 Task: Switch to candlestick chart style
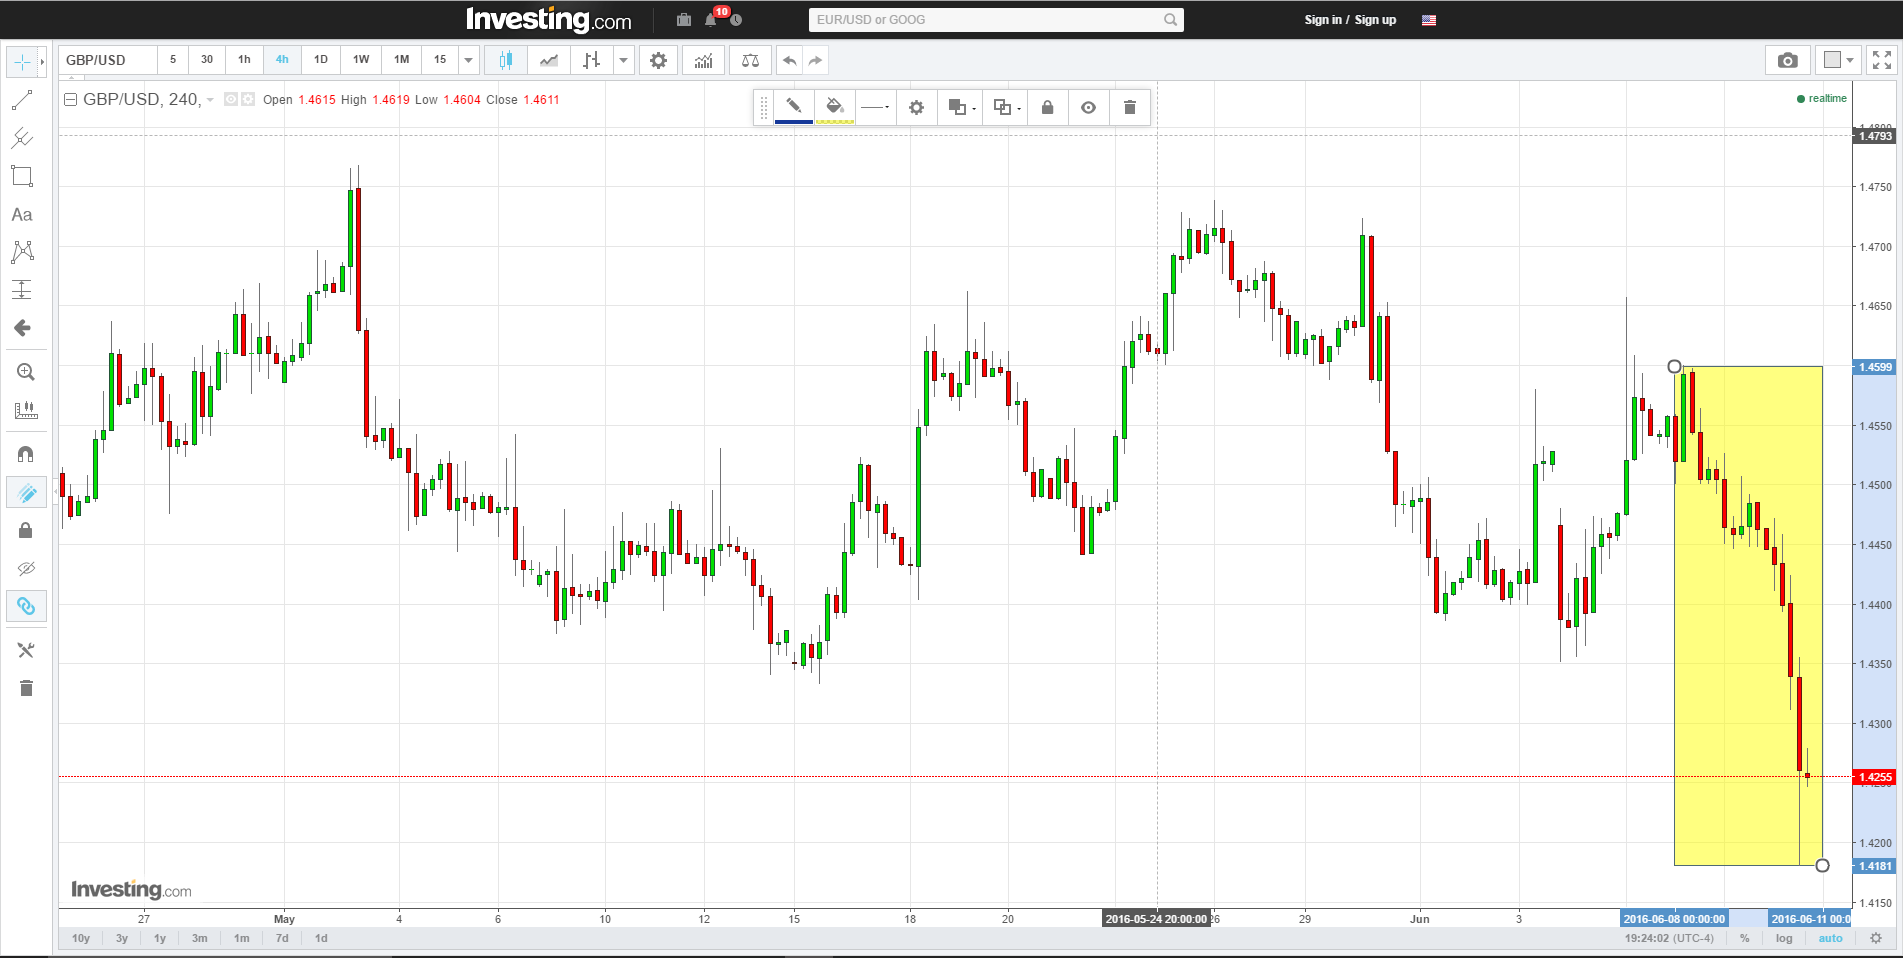point(506,60)
